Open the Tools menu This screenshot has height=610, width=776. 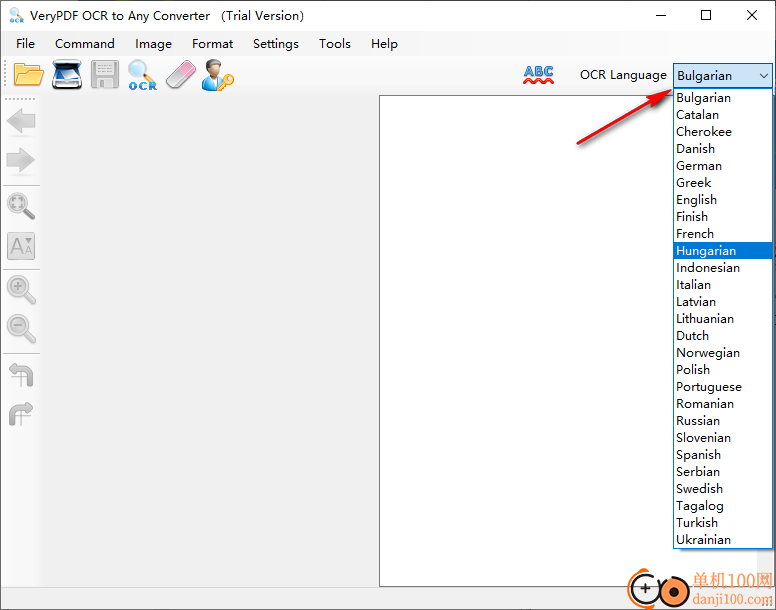[x=335, y=44]
